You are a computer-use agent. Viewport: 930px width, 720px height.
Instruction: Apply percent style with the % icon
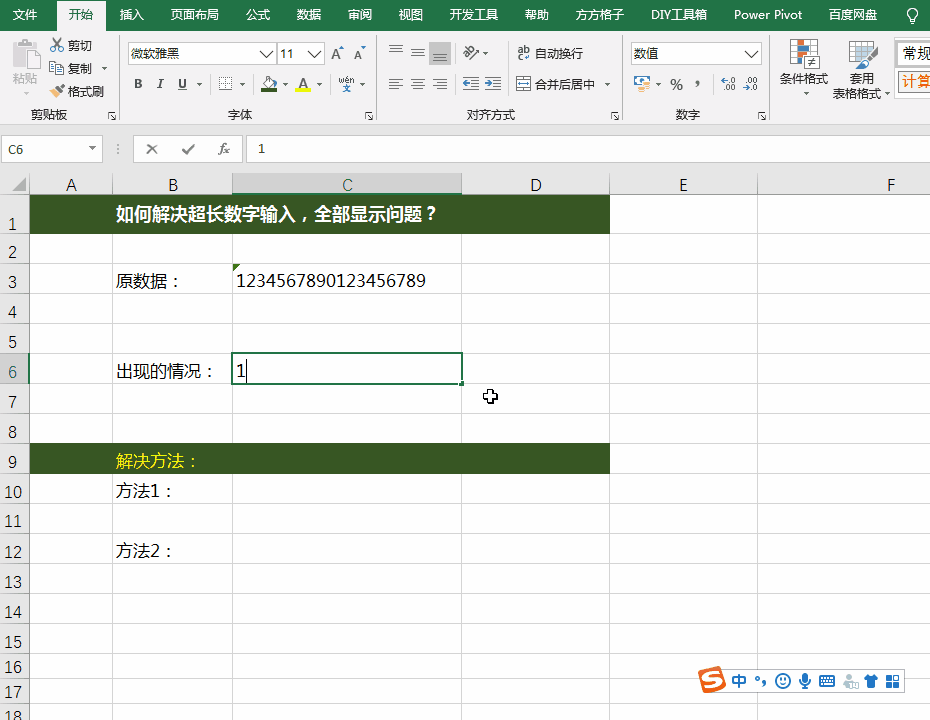tap(676, 84)
